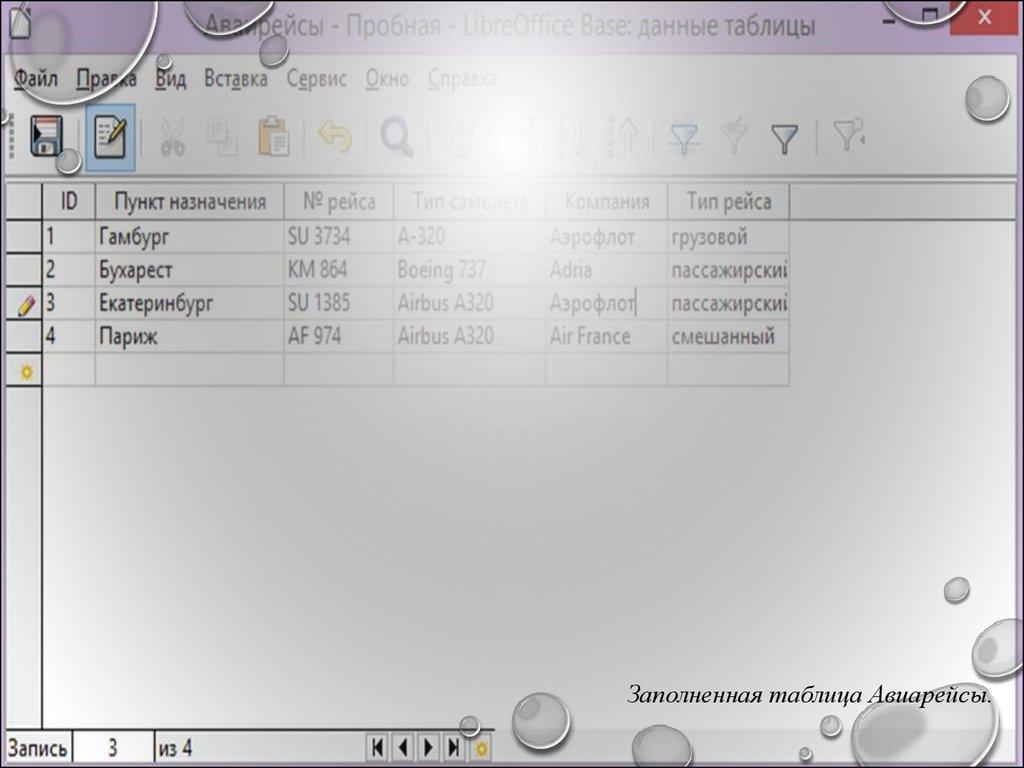Open the Вид menu

(x=171, y=78)
